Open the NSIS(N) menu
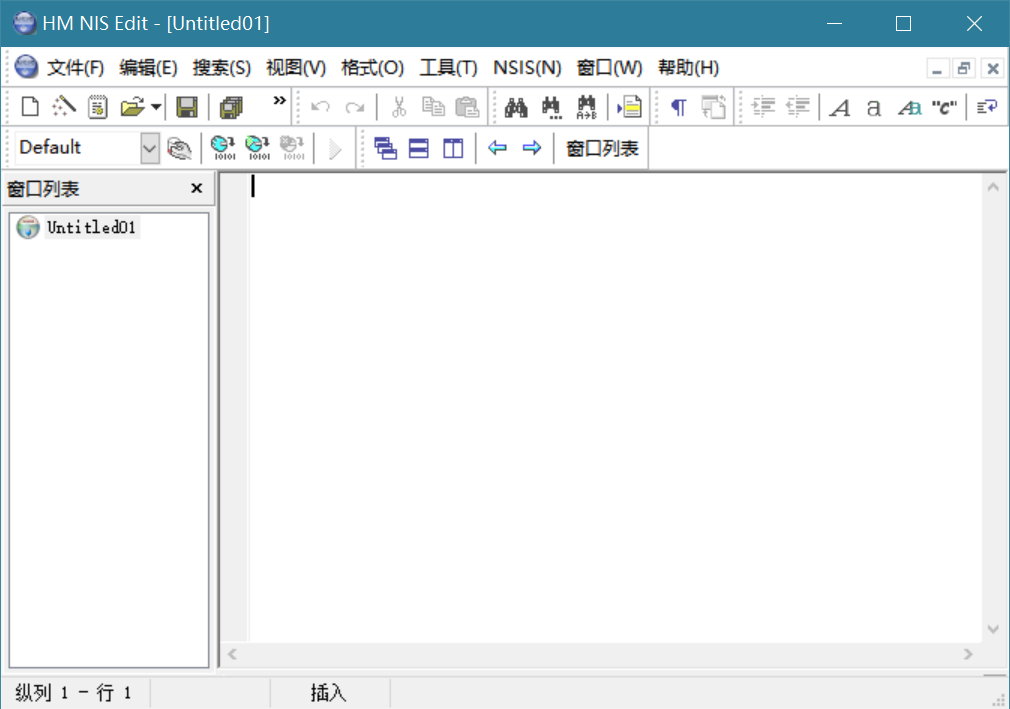Viewport: 1010px width, 709px height. click(527, 68)
